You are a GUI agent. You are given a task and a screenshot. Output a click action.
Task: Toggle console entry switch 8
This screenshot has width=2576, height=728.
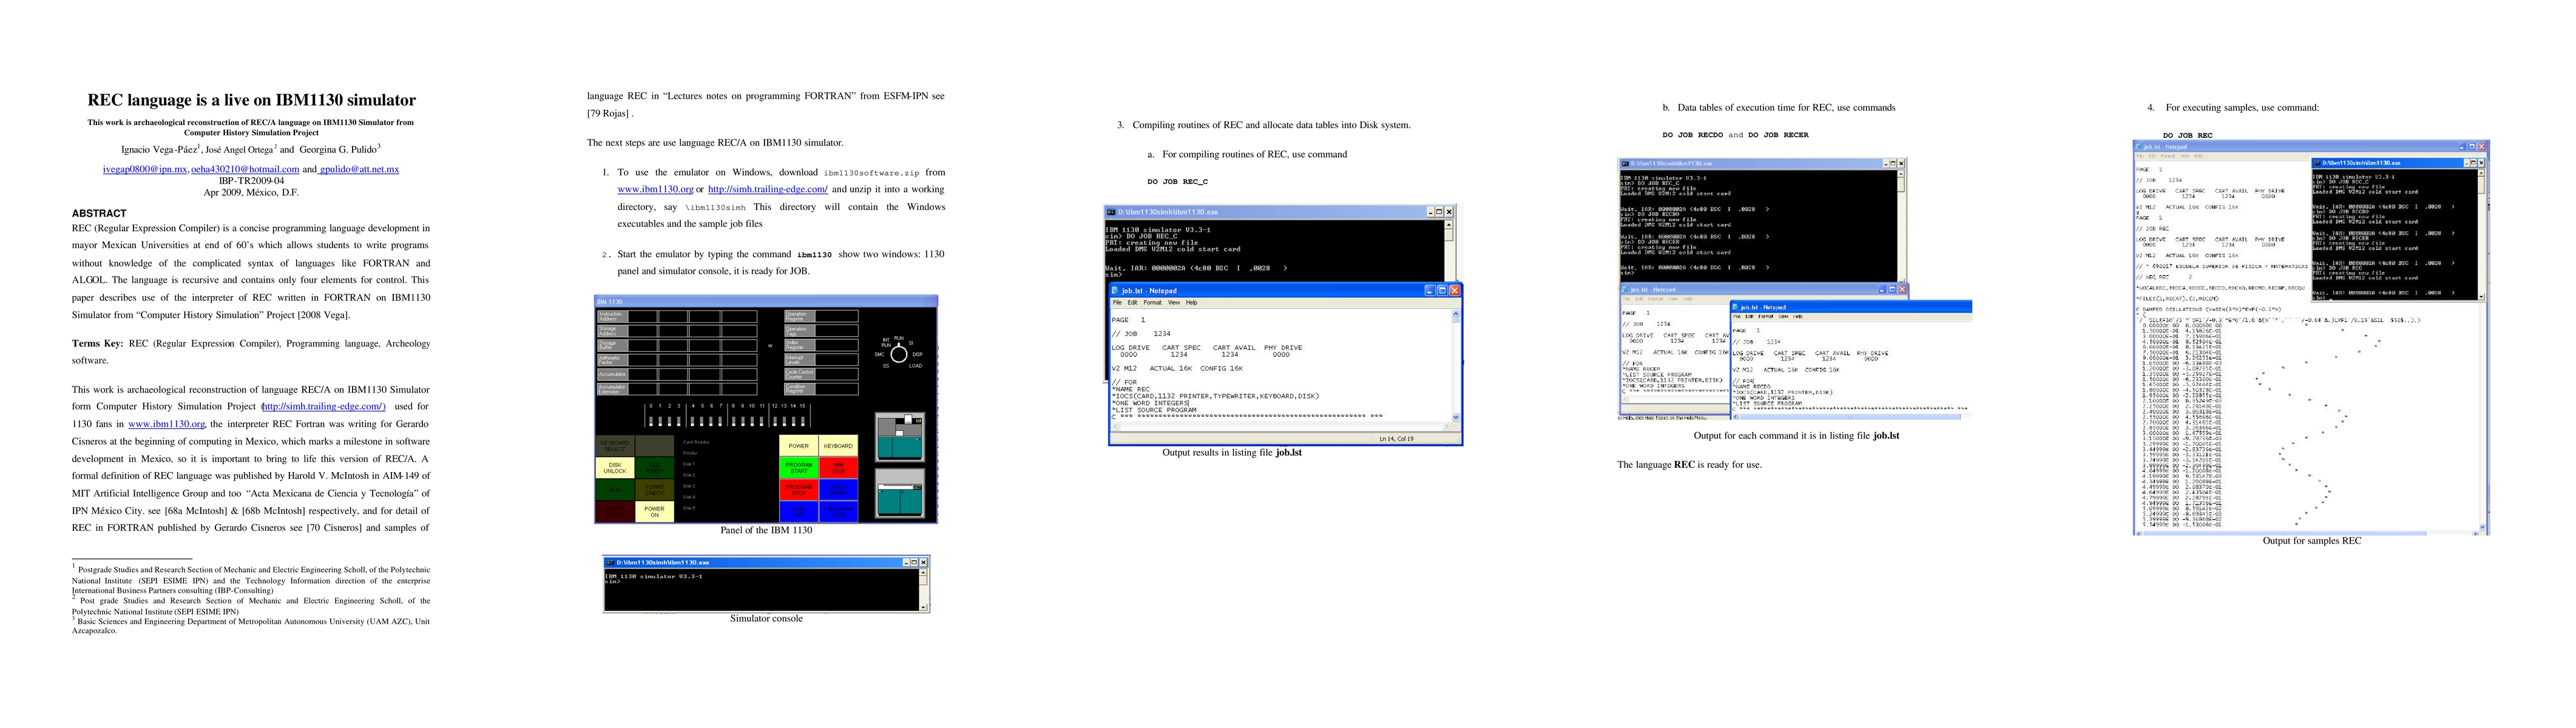tap(734, 422)
